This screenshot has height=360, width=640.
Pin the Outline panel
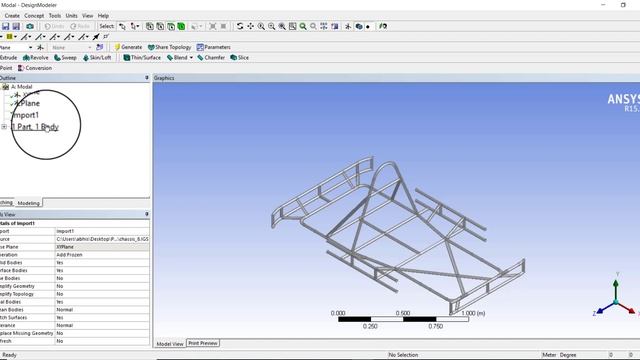tap(147, 78)
